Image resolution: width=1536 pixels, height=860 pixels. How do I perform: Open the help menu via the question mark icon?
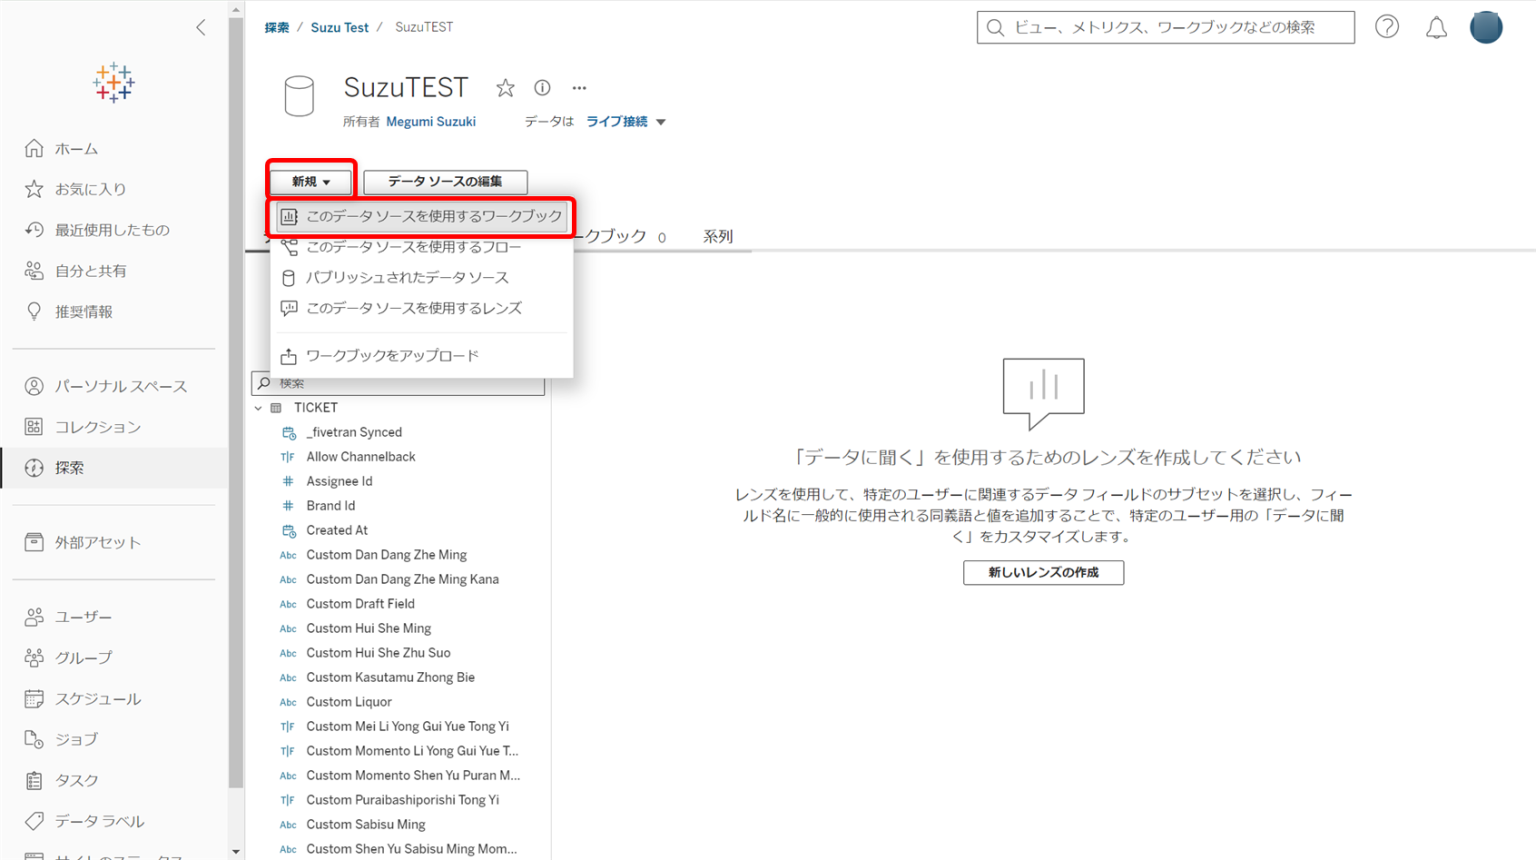(x=1387, y=27)
